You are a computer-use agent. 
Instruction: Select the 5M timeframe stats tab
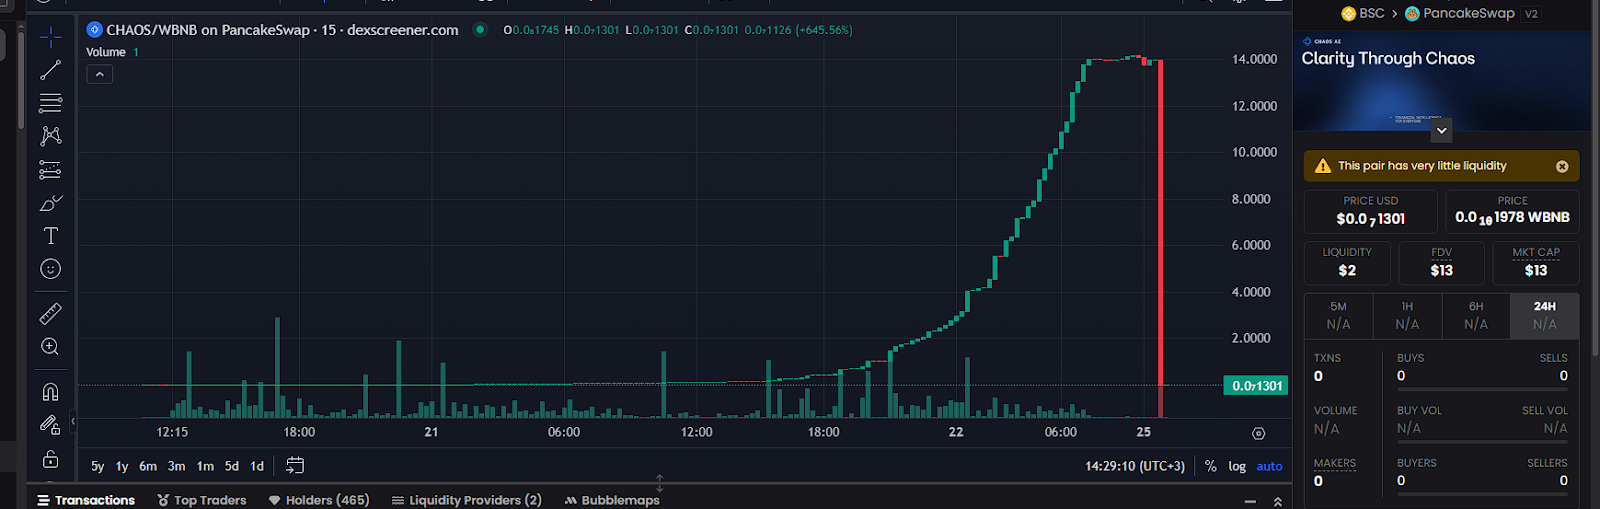1338,316
